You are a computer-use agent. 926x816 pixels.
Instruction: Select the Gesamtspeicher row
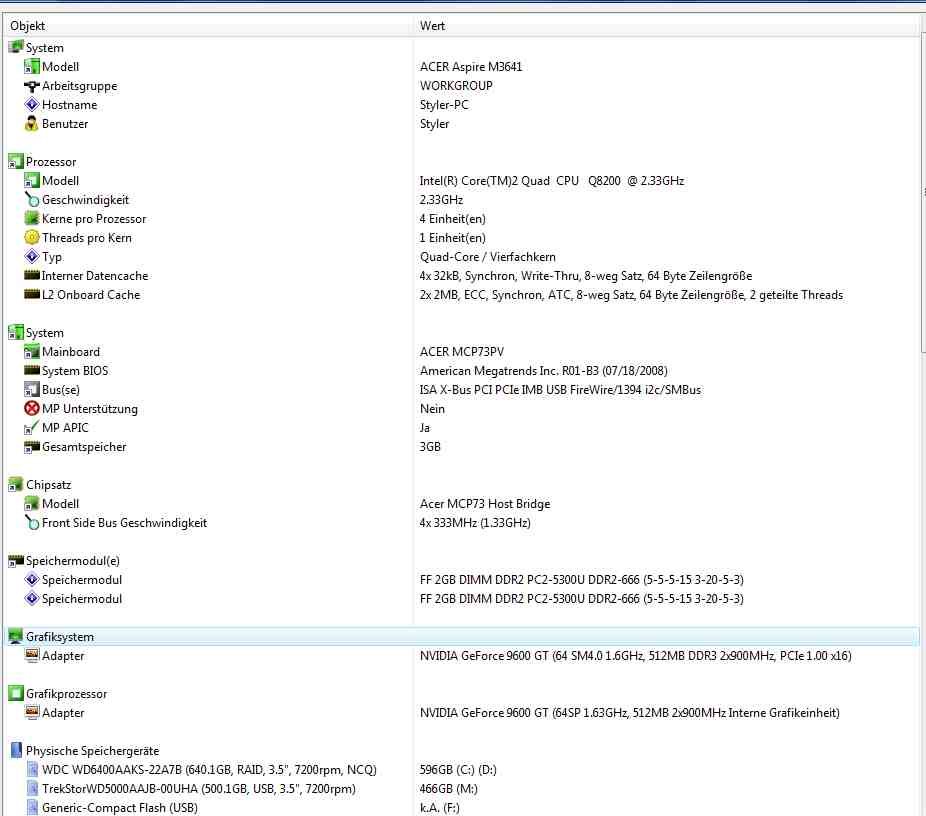pyautogui.click(x=461, y=446)
